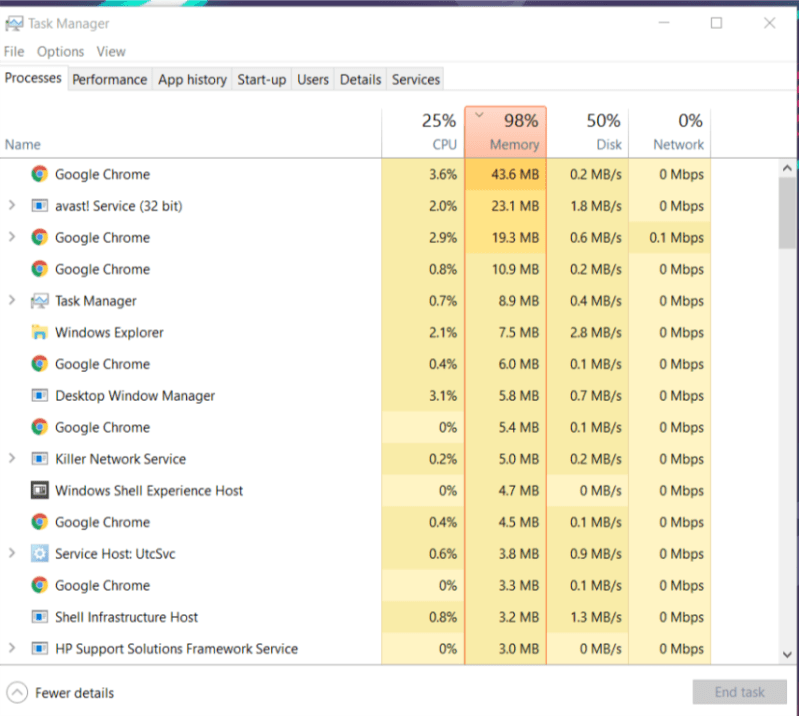Click the 43.6 MB memory value

coord(515,174)
